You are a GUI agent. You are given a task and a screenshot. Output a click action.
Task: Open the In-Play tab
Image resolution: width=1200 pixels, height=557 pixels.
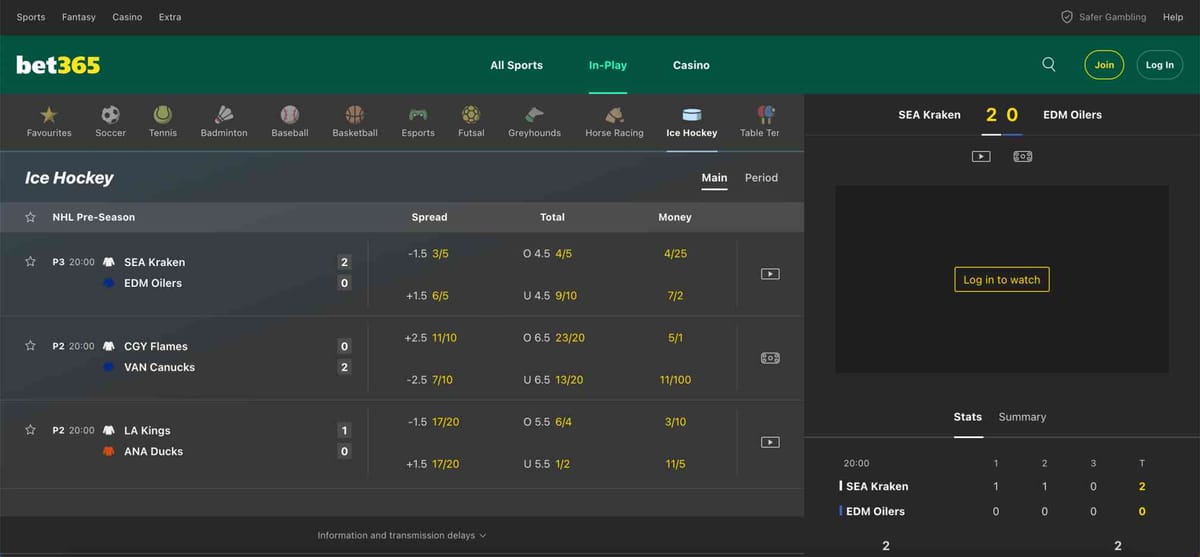tap(608, 65)
